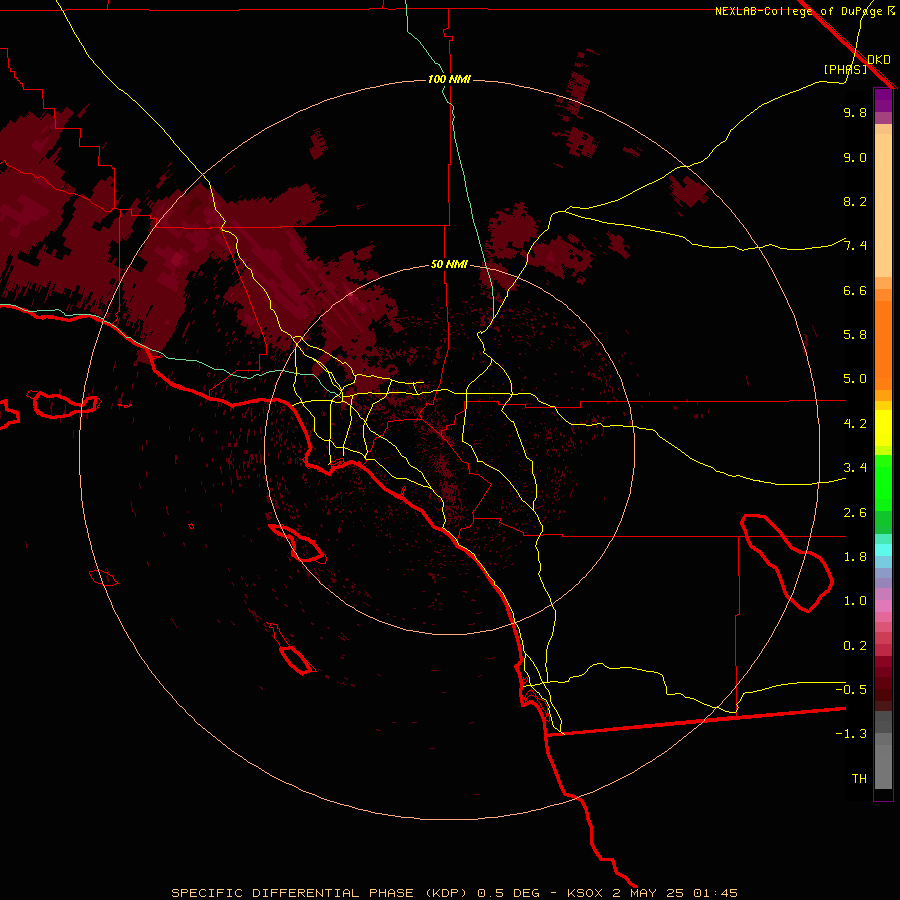Click the 6.6 value on the color scale
The width and height of the screenshot is (900, 900).
(x=855, y=290)
